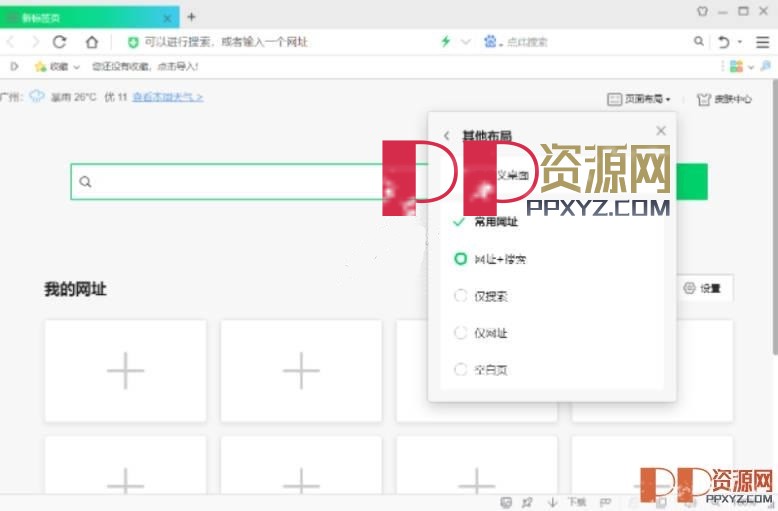Expand the arrow next to undo icon
The width and height of the screenshot is (778, 511).
[740, 42]
